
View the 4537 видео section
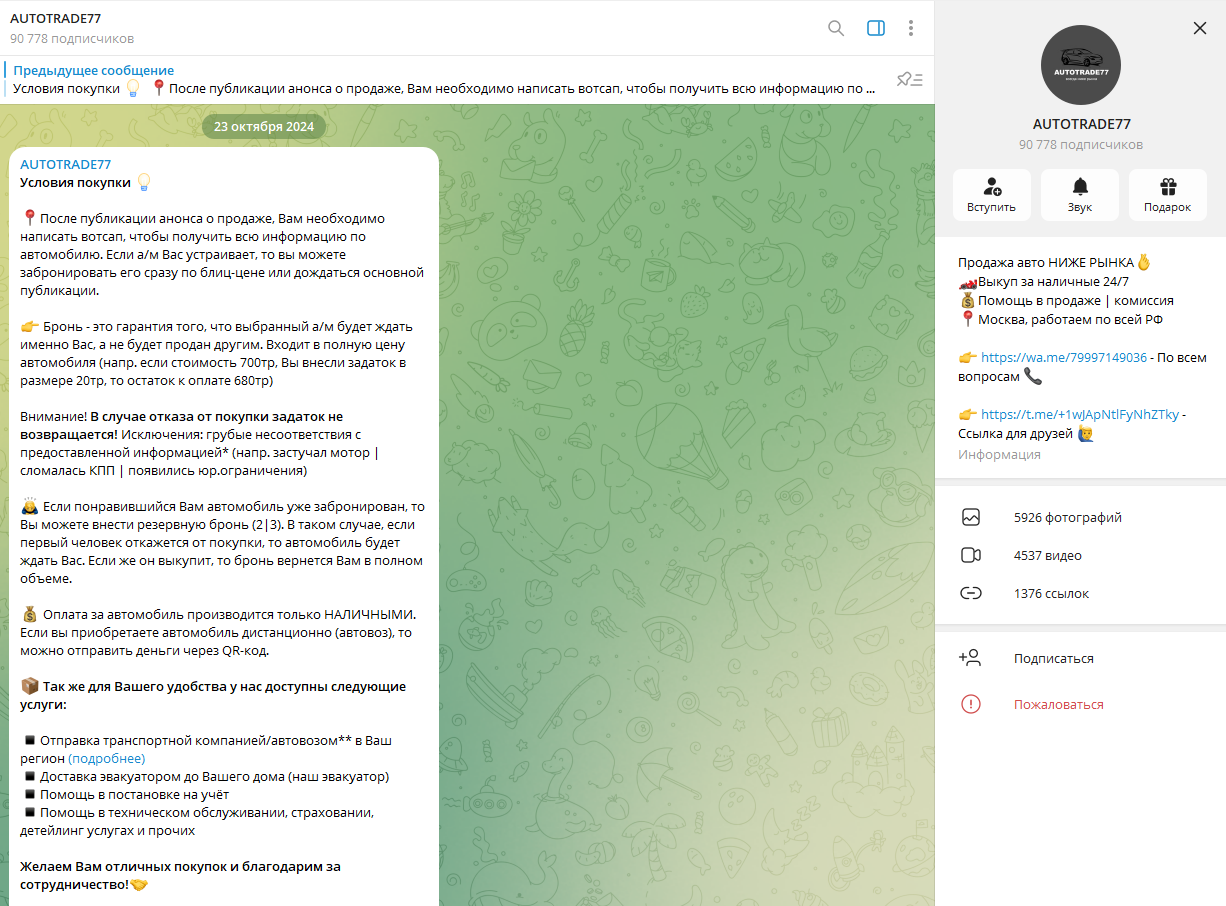tap(1081, 556)
